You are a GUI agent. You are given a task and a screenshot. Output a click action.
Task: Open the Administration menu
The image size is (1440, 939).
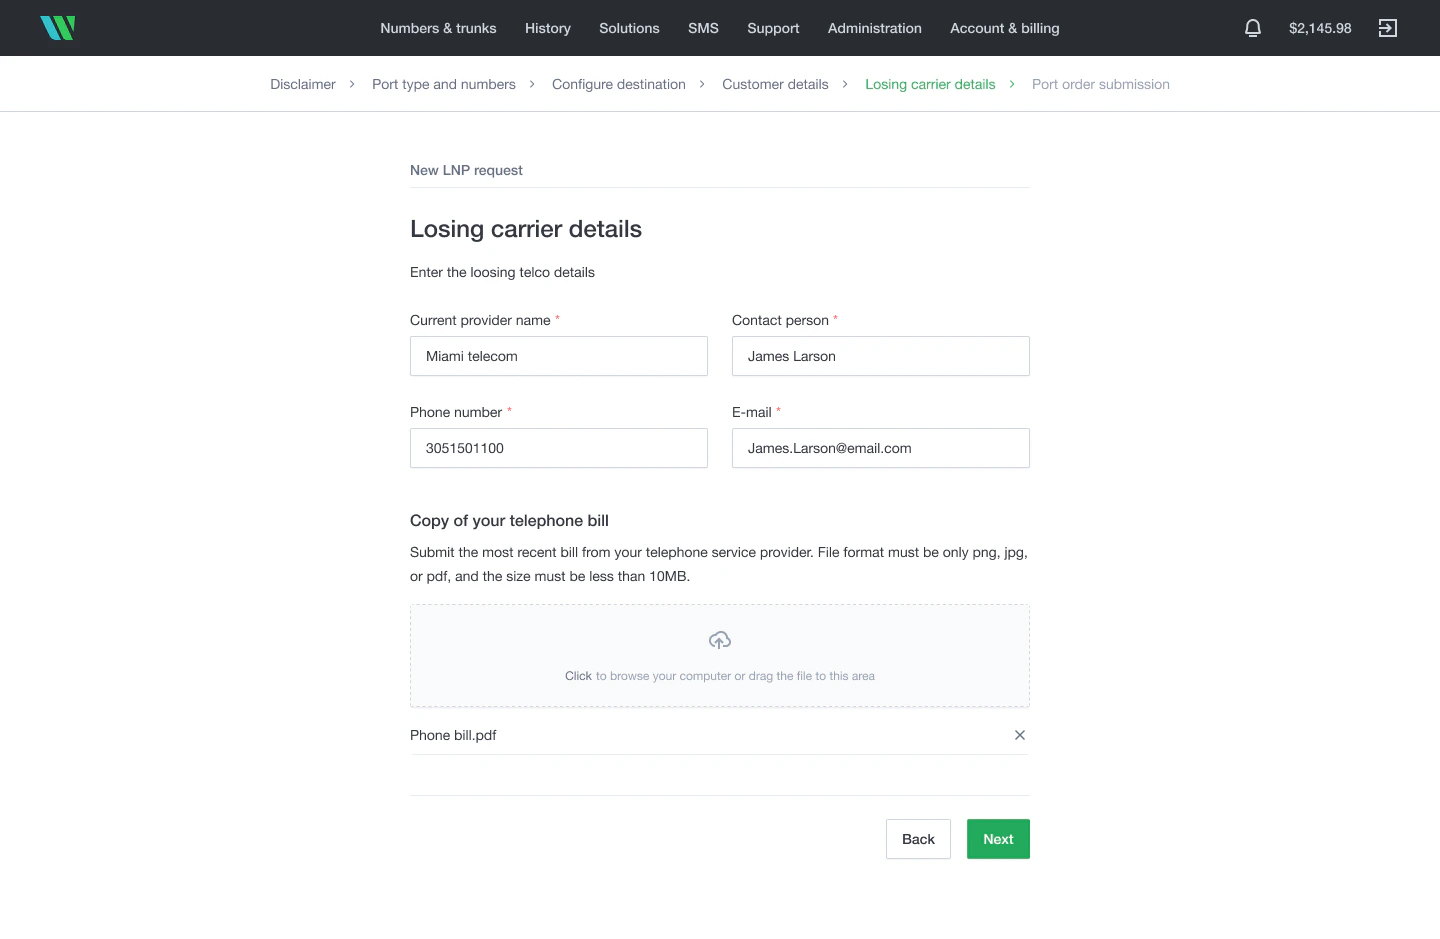click(x=874, y=28)
